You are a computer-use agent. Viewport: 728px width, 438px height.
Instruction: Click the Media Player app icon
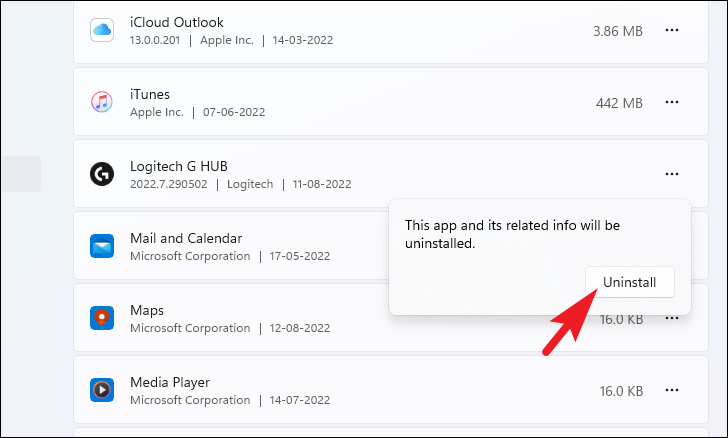[102, 390]
